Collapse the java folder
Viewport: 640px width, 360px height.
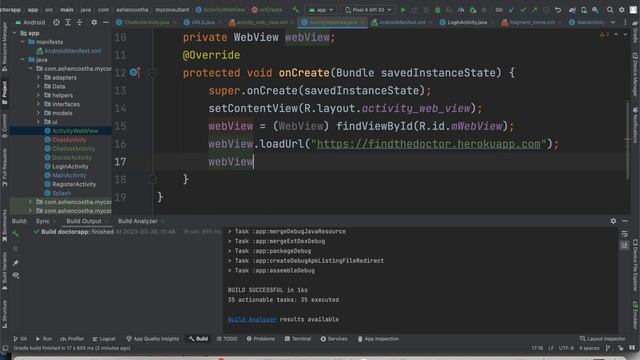pos(22,60)
